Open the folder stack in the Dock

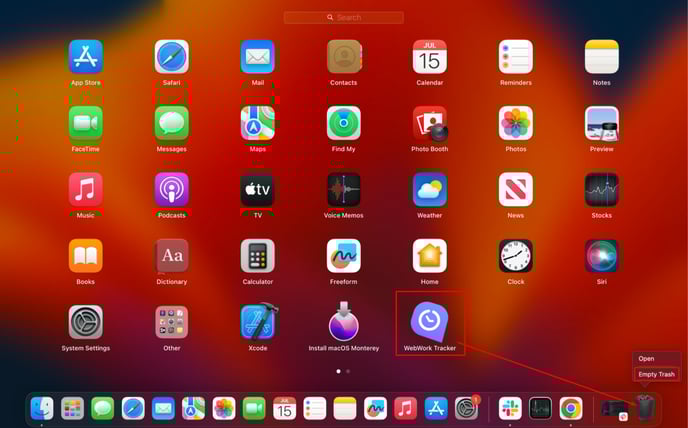(614, 409)
